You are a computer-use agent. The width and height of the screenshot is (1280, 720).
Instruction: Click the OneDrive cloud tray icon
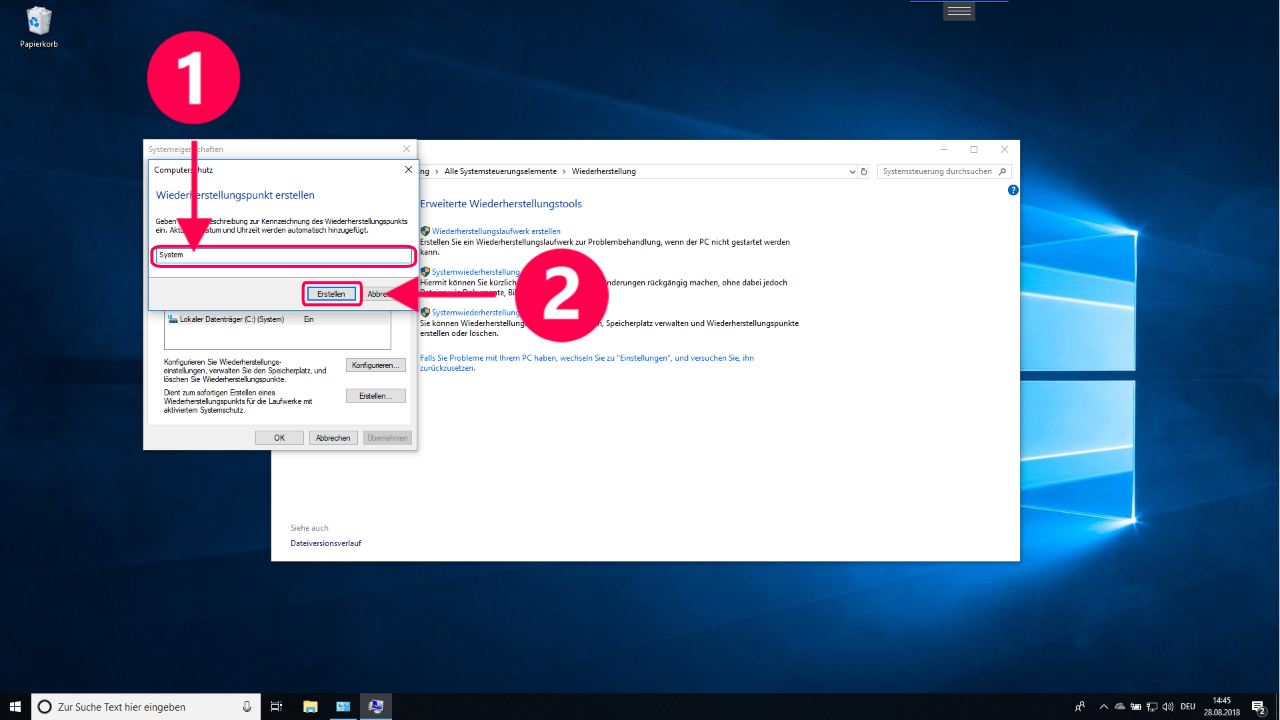(x=1120, y=707)
